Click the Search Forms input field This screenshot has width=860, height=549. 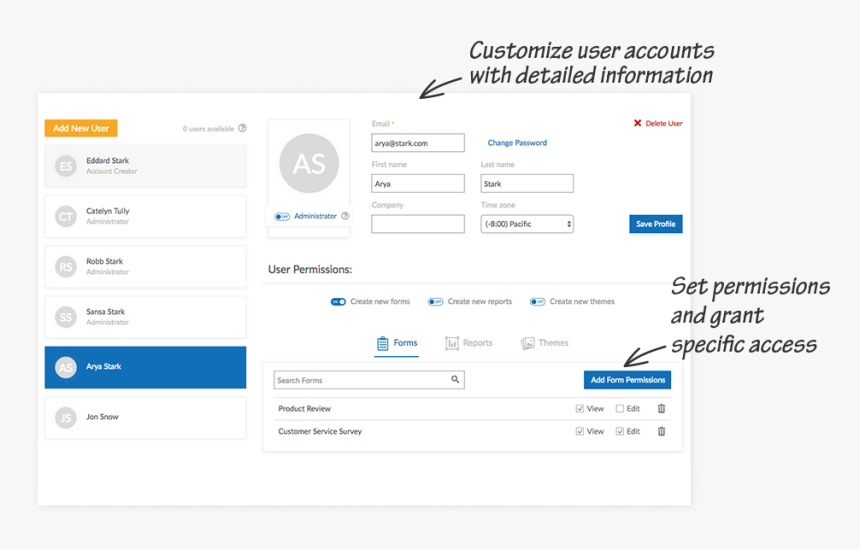tap(369, 380)
